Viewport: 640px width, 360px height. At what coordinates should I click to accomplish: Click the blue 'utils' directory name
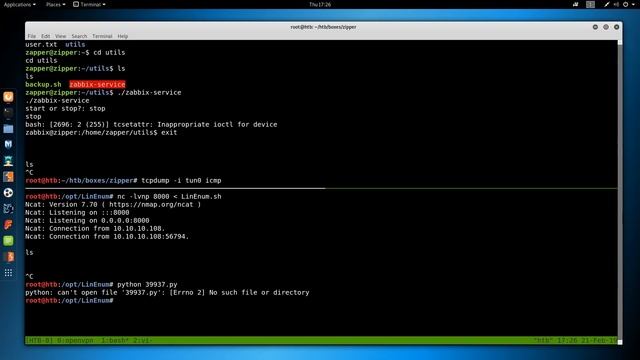point(75,44)
